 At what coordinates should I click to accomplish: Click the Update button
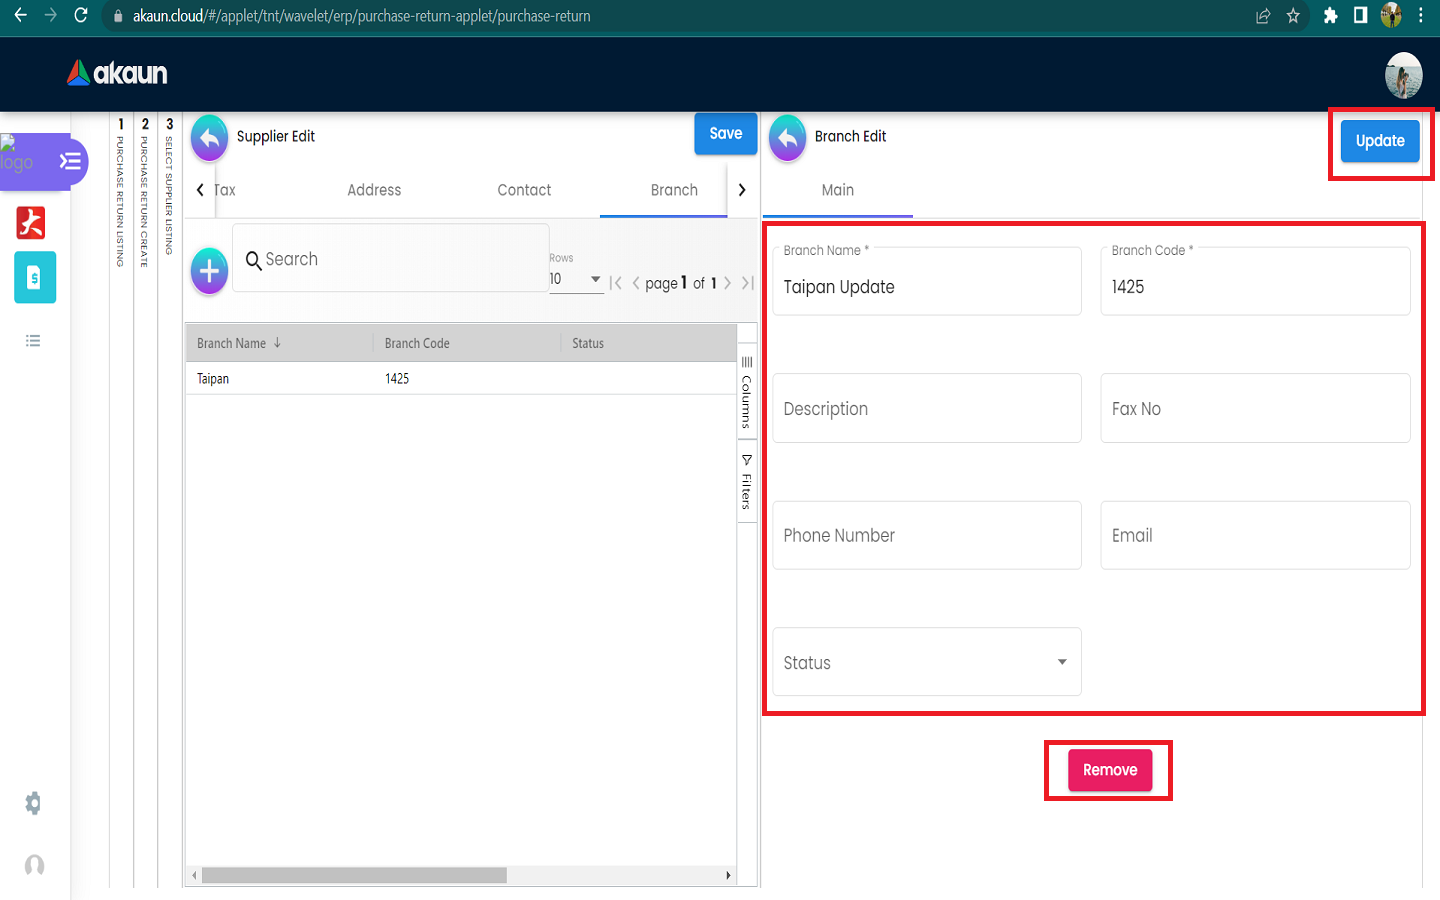(x=1379, y=141)
